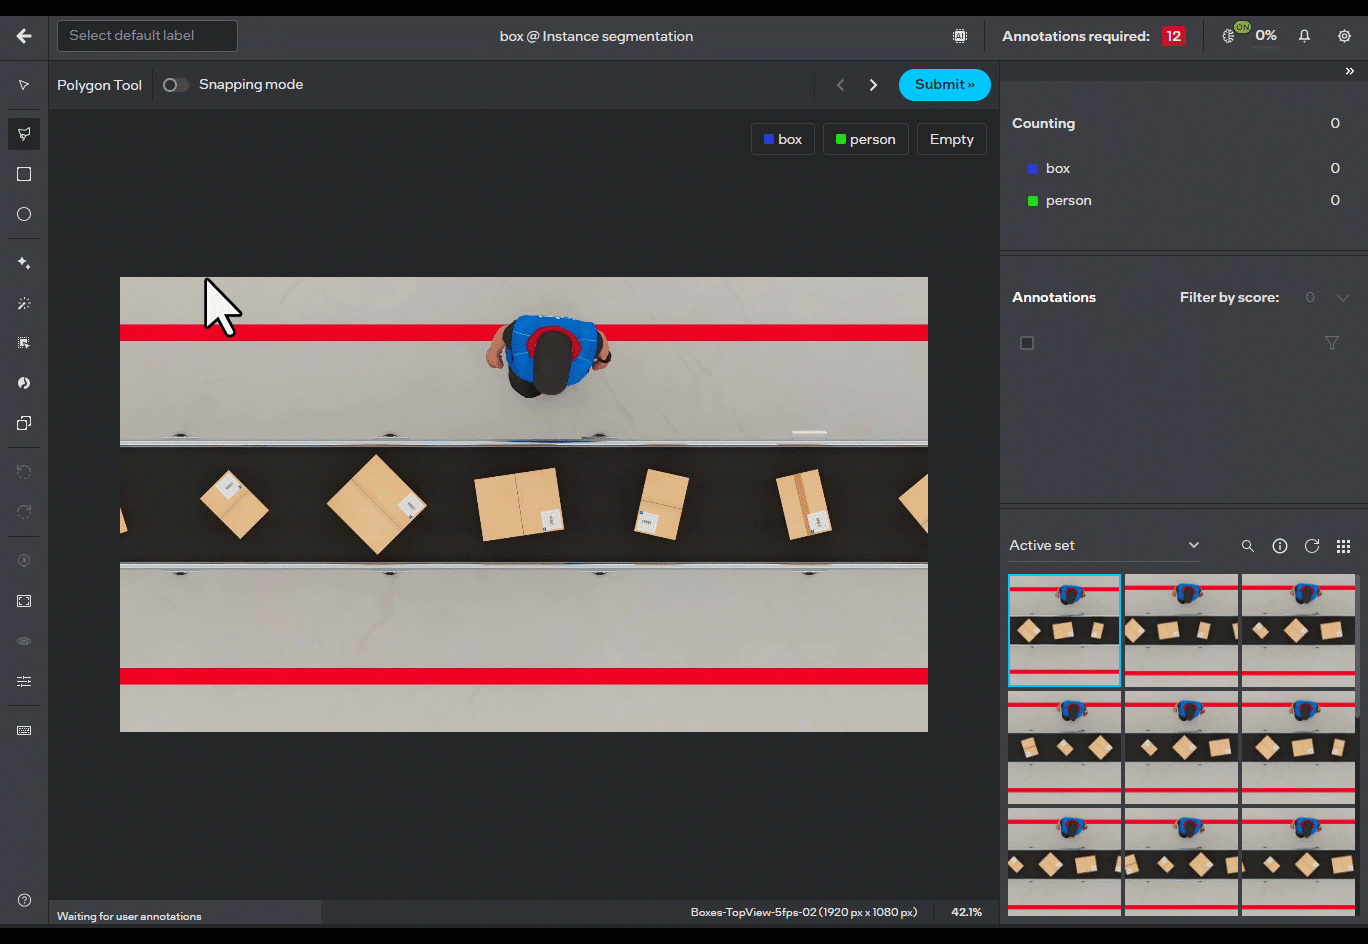Click the 'box @ Instance segmentation' title
The width and height of the screenshot is (1368, 944).
[x=596, y=36]
